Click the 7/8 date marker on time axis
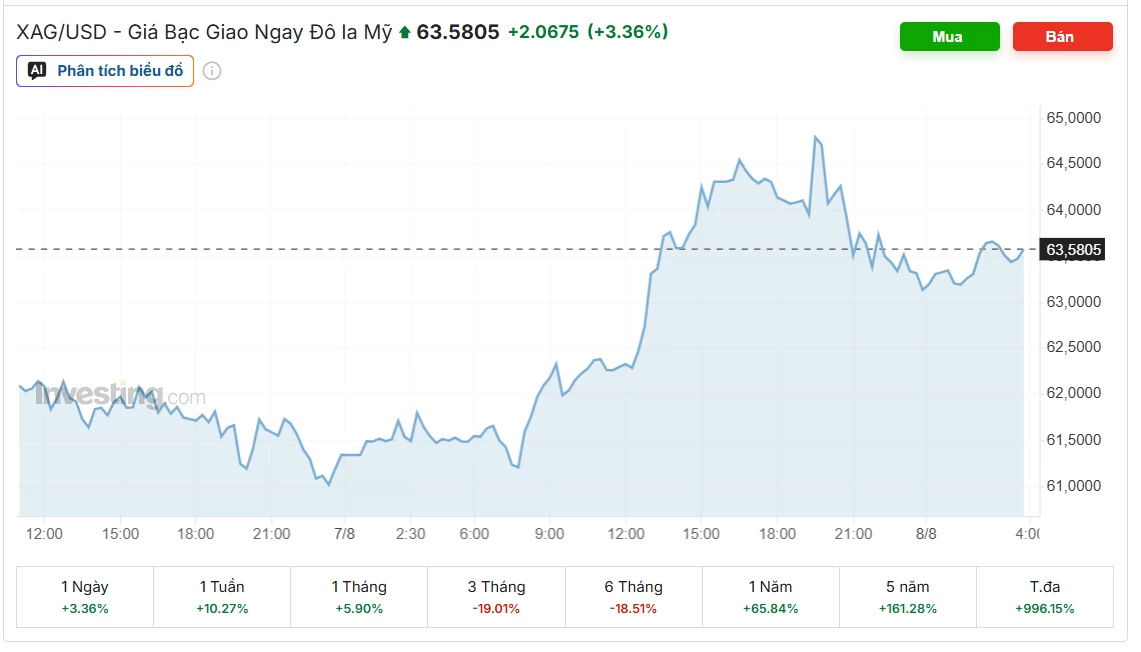The height and width of the screenshot is (652, 1141). 344,534
